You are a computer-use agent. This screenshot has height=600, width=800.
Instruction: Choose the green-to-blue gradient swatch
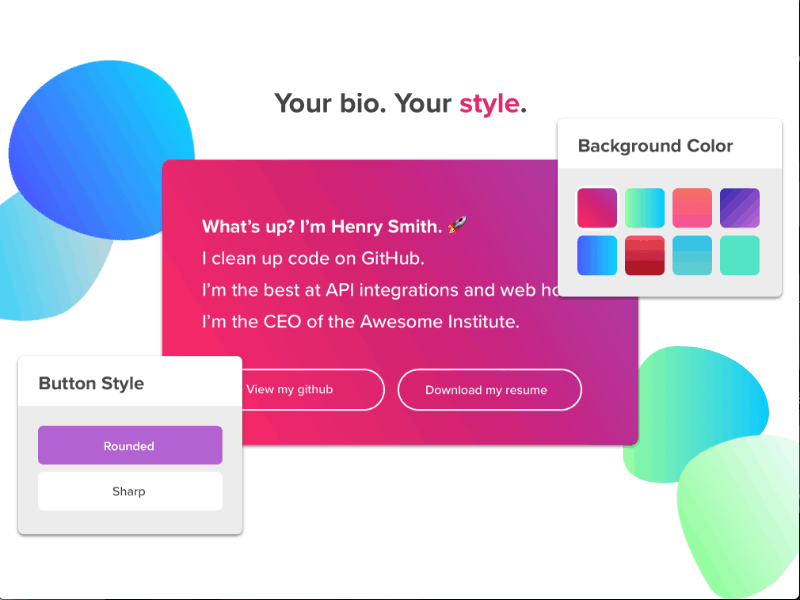(x=644, y=208)
